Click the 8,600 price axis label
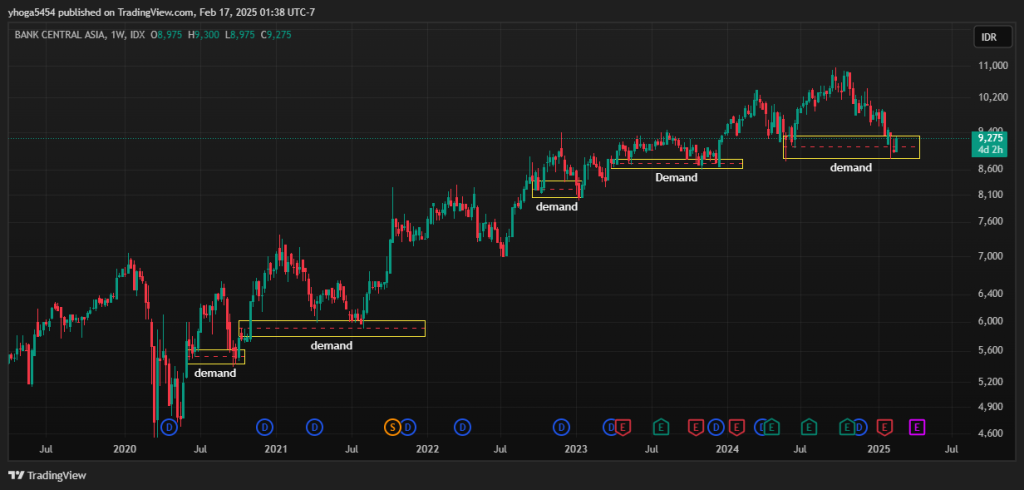This screenshot has height=490, width=1024. 991,169
